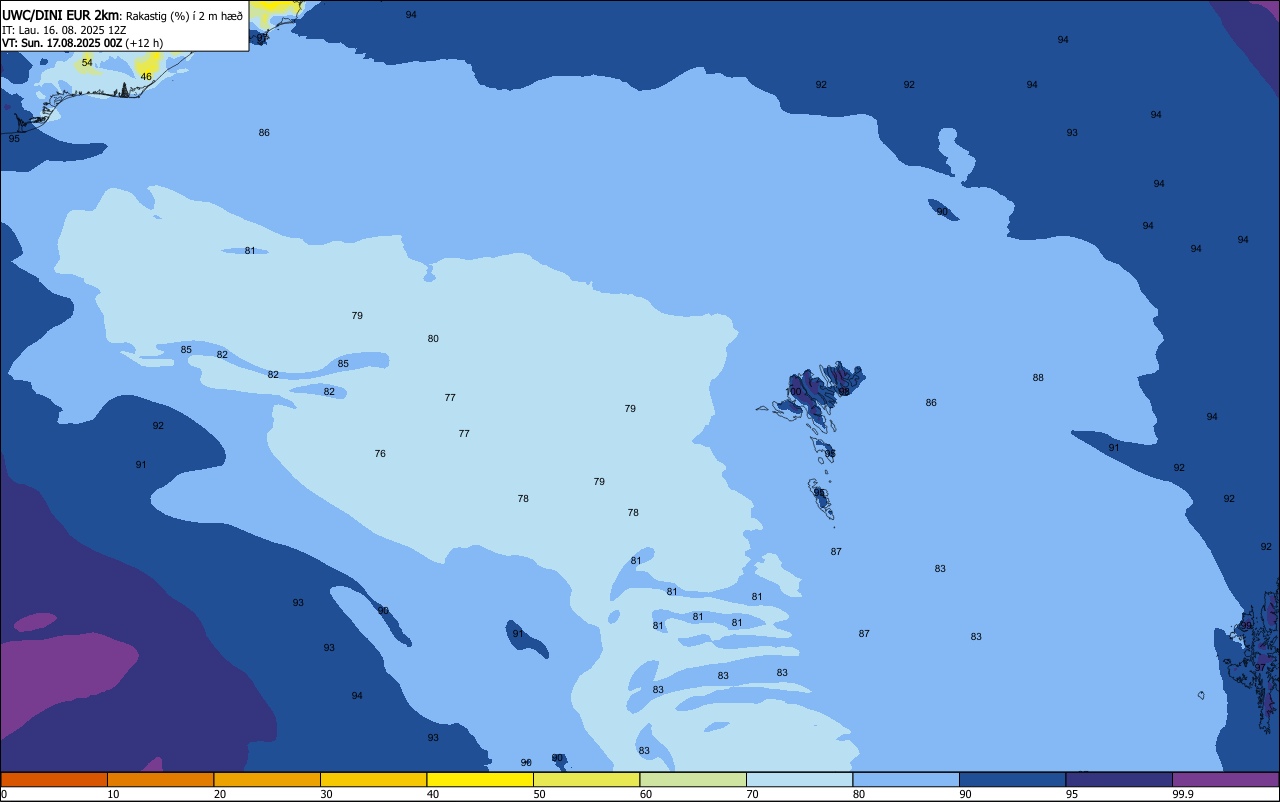Click the purple legend swatch above 99.9
Screen dimensions: 1280x802
[x=1225, y=779]
